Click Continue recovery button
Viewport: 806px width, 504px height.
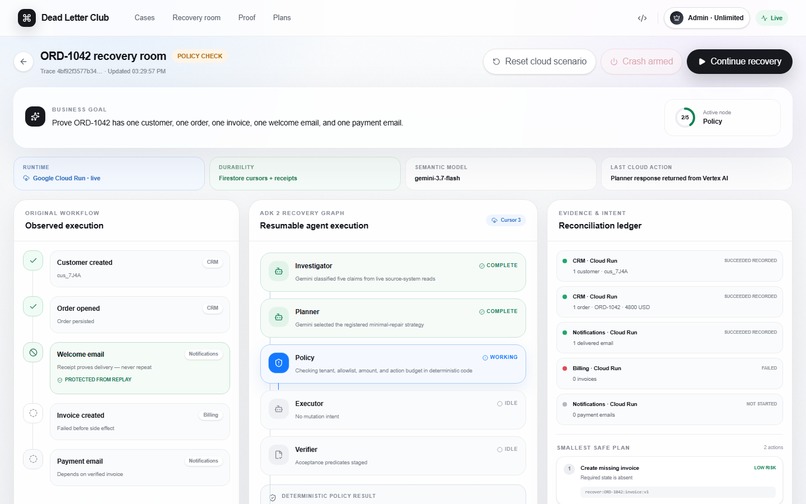(739, 62)
